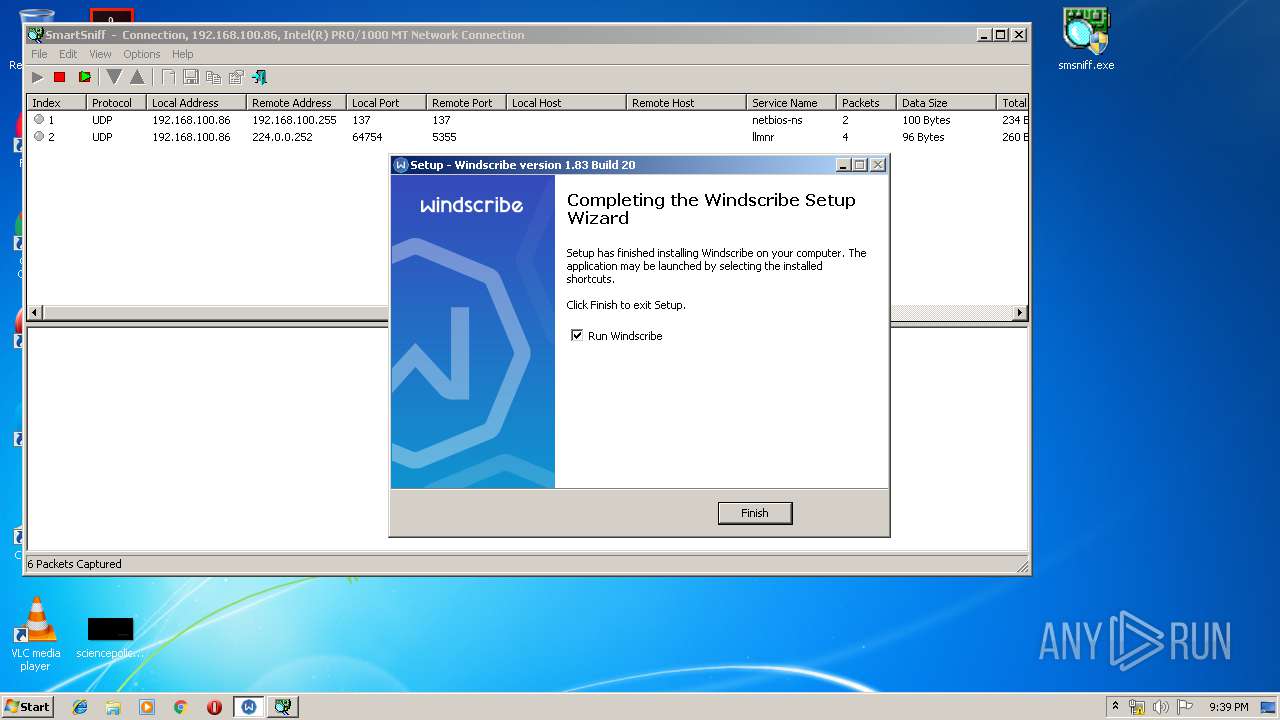This screenshot has height=720, width=1280.
Task: Open the View menu in SmartSniff
Action: click(x=100, y=54)
